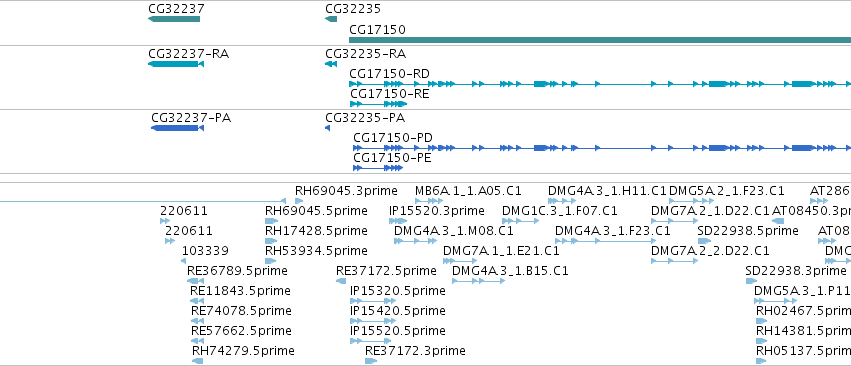Image resolution: width=851 pixels, height=366 pixels.
Task: Click the CG32237-PA protein feature bar
Action: pyautogui.click(x=177, y=128)
